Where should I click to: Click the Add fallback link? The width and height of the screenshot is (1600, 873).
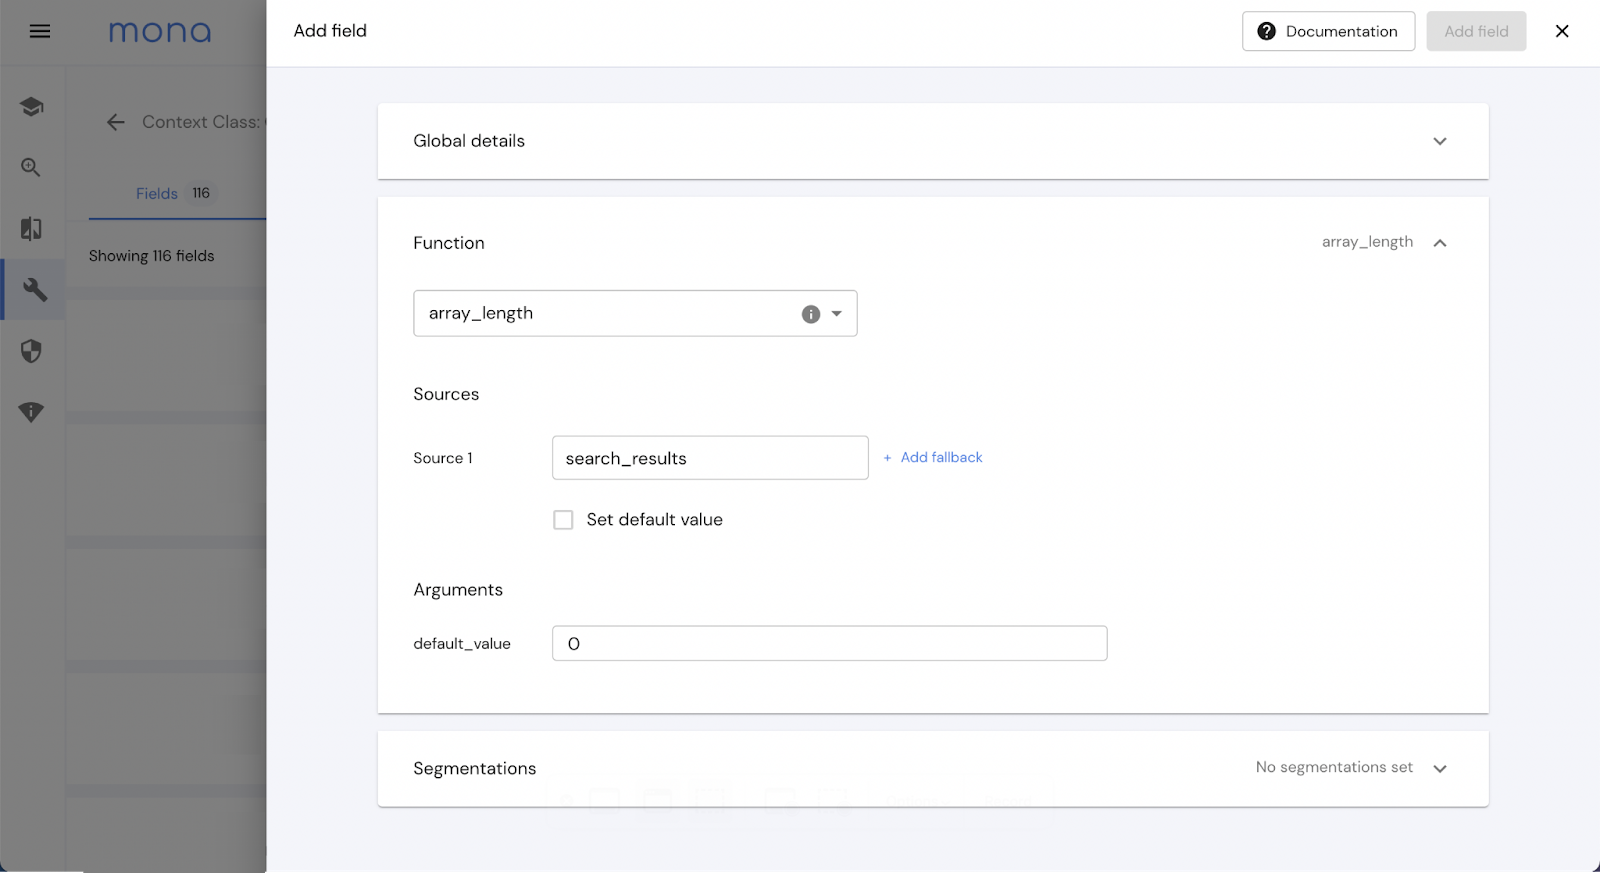pyautogui.click(x=933, y=457)
